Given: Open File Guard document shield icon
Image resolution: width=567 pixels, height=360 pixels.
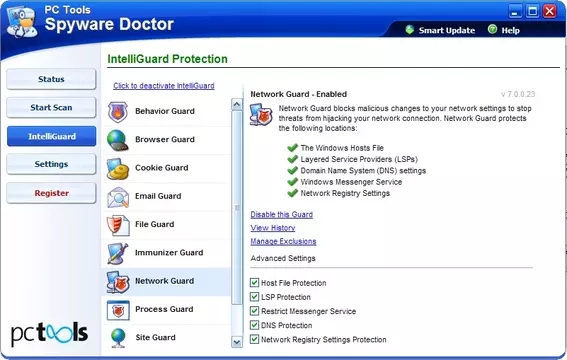Looking at the screenshot, I should [x=118, y=225].
